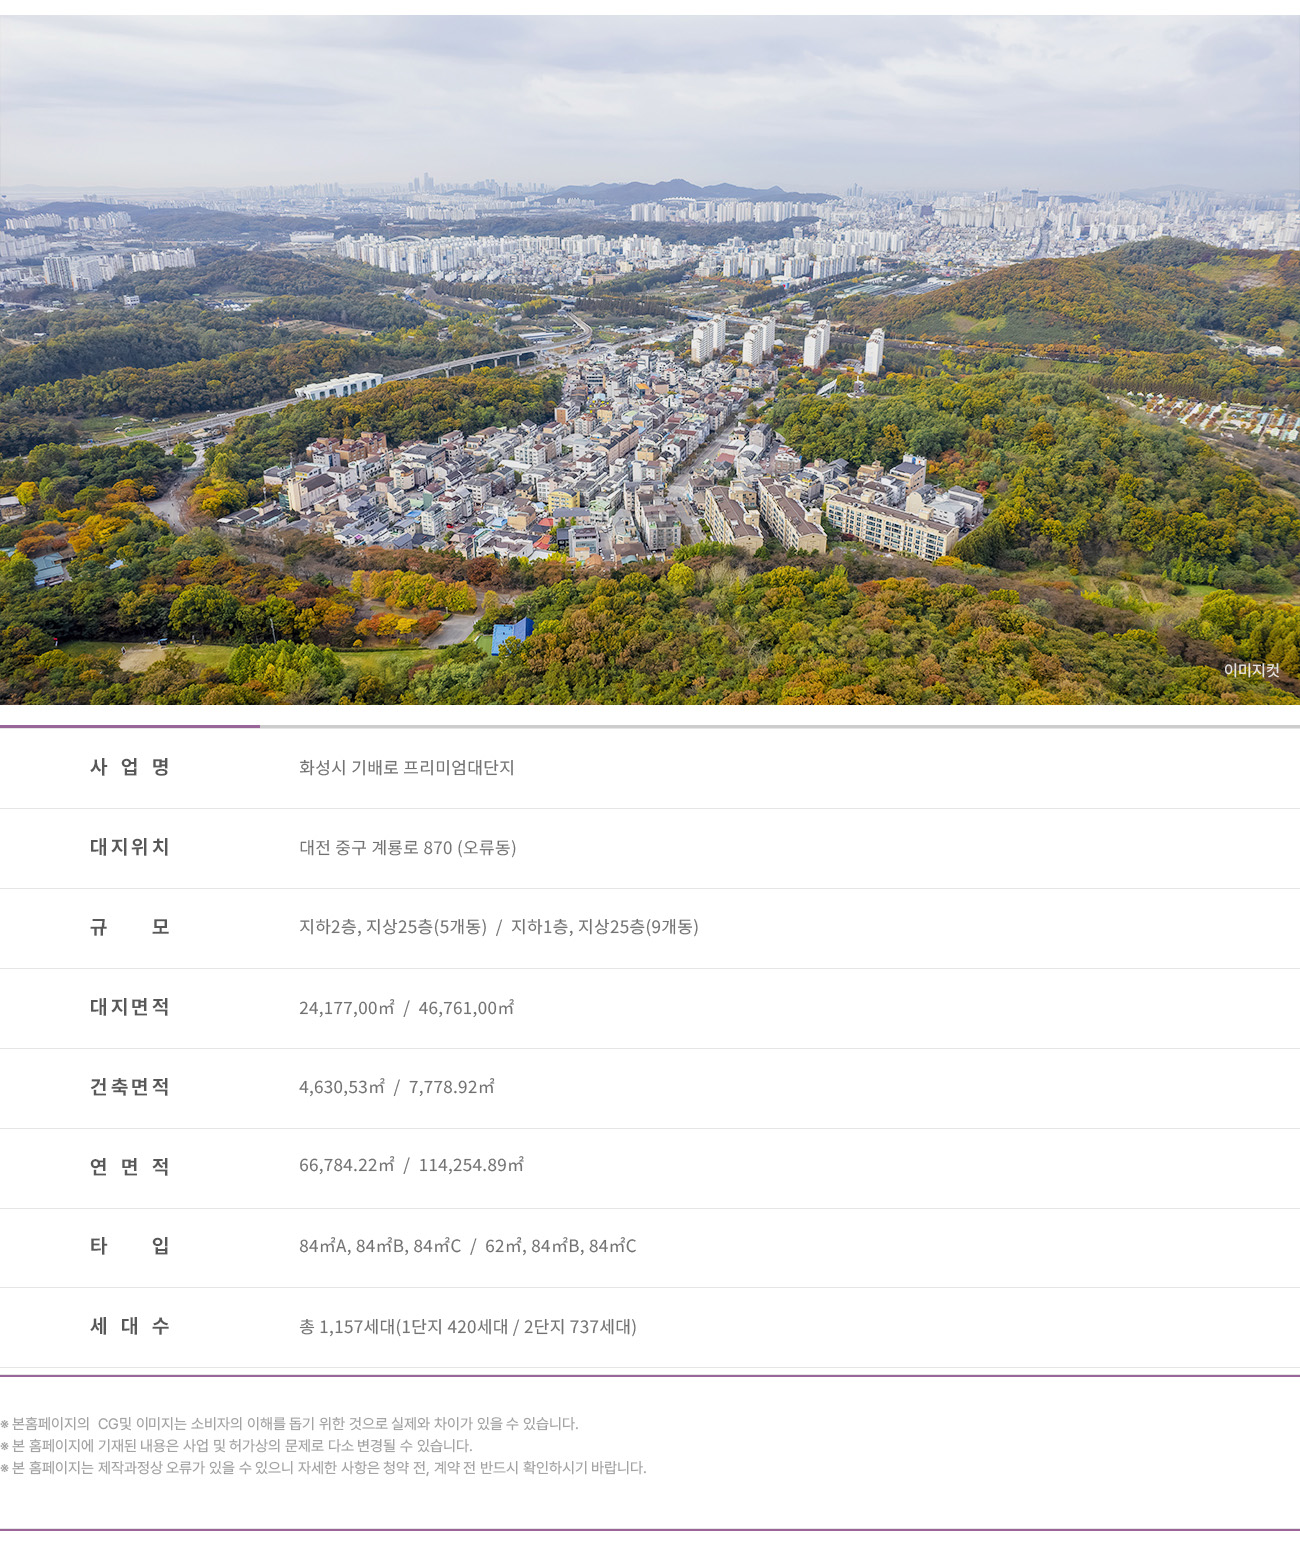Click the disclaimer about 제작과정상 오류

pos(323,1467)
